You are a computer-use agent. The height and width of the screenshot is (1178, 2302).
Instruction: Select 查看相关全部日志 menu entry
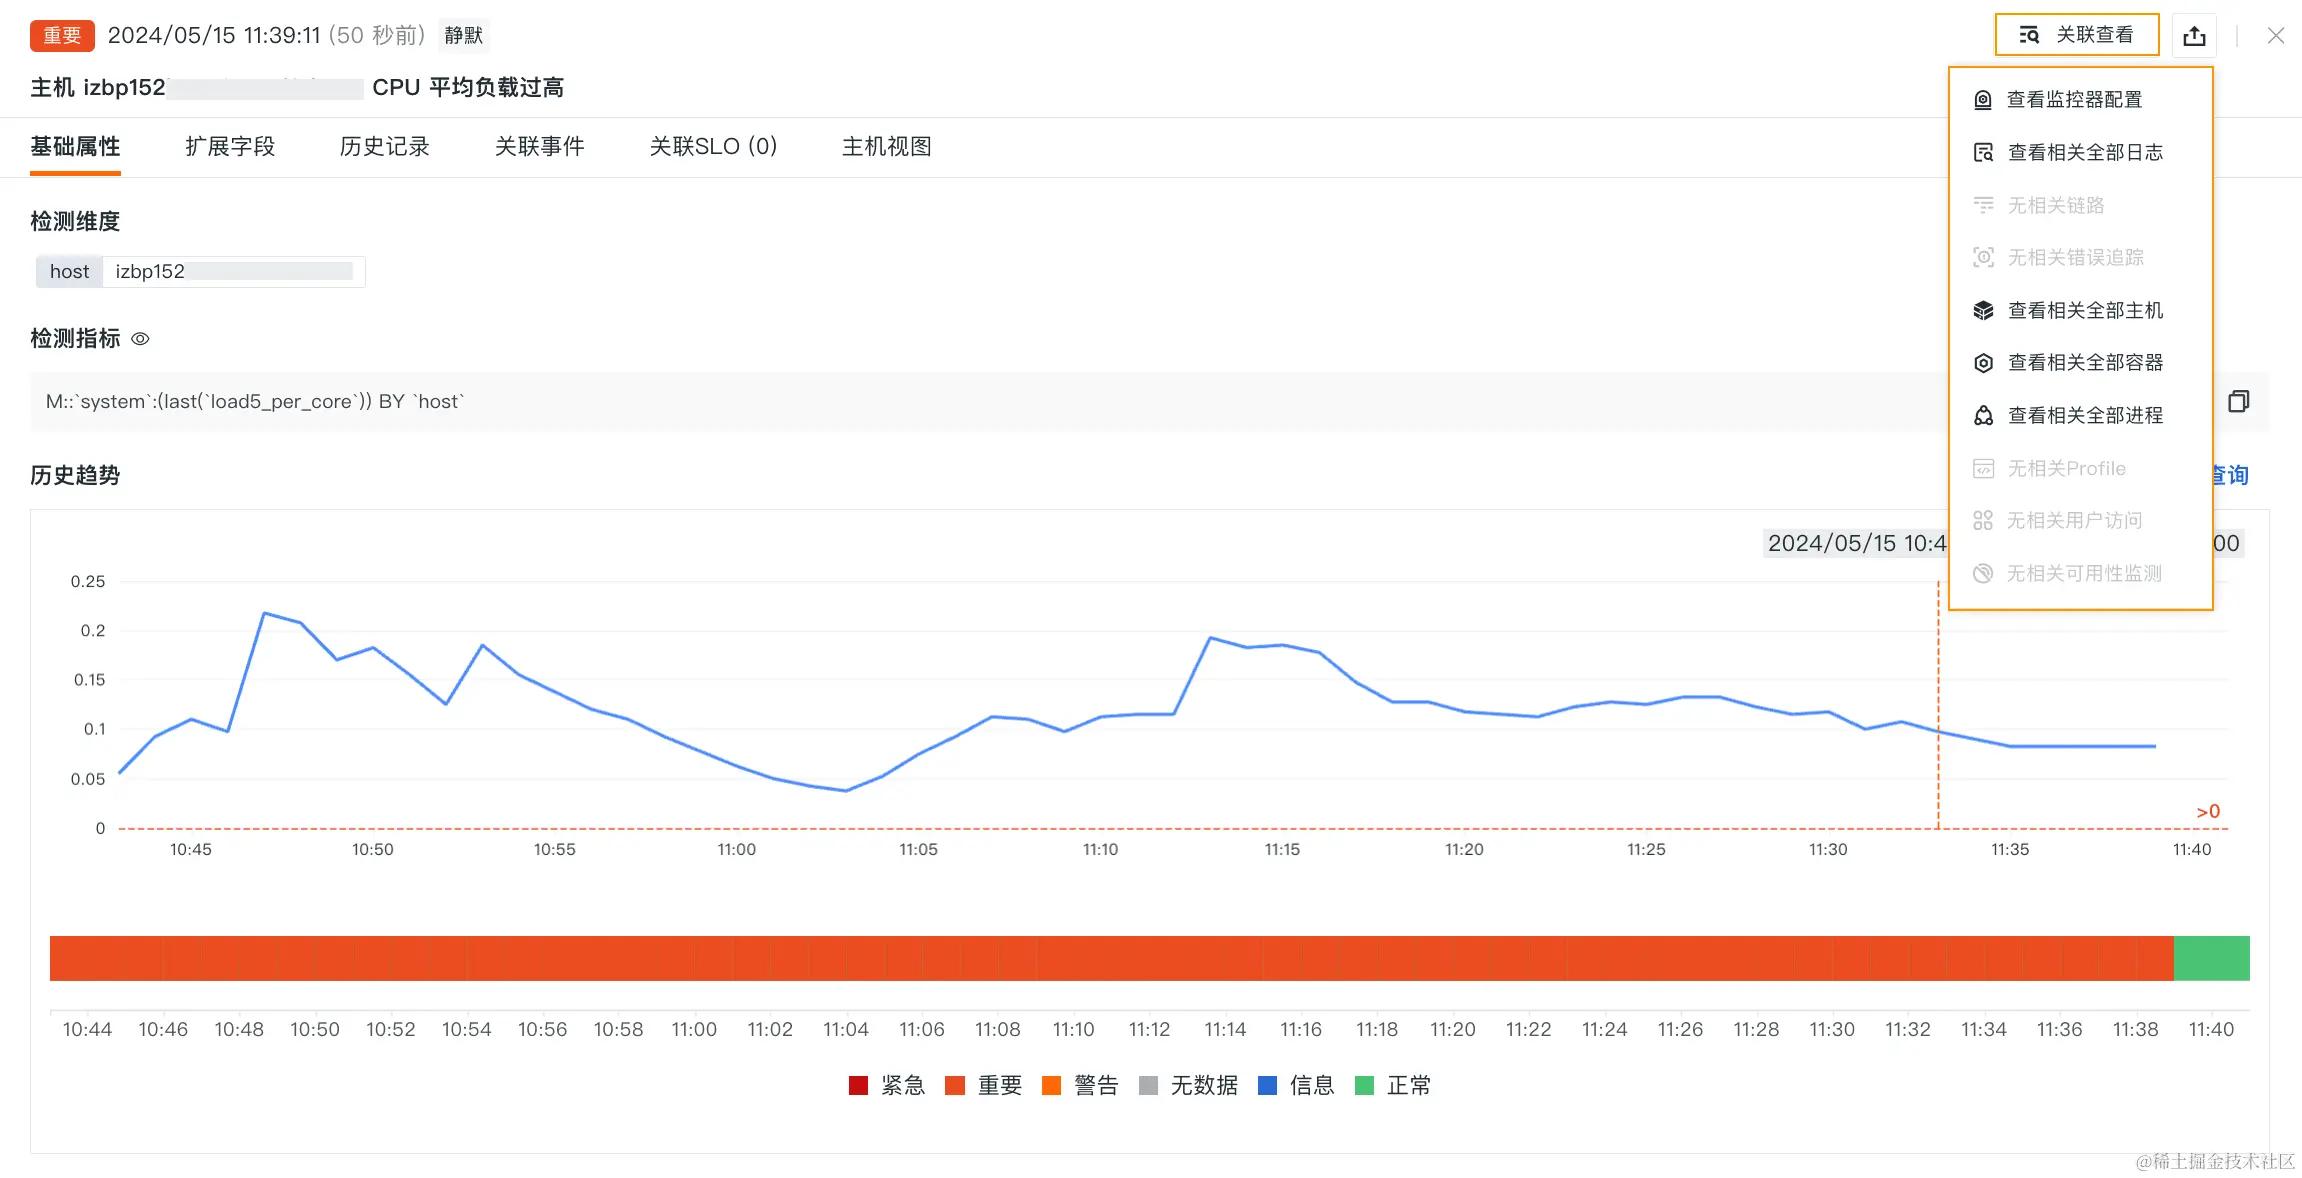click(2084, 152)
